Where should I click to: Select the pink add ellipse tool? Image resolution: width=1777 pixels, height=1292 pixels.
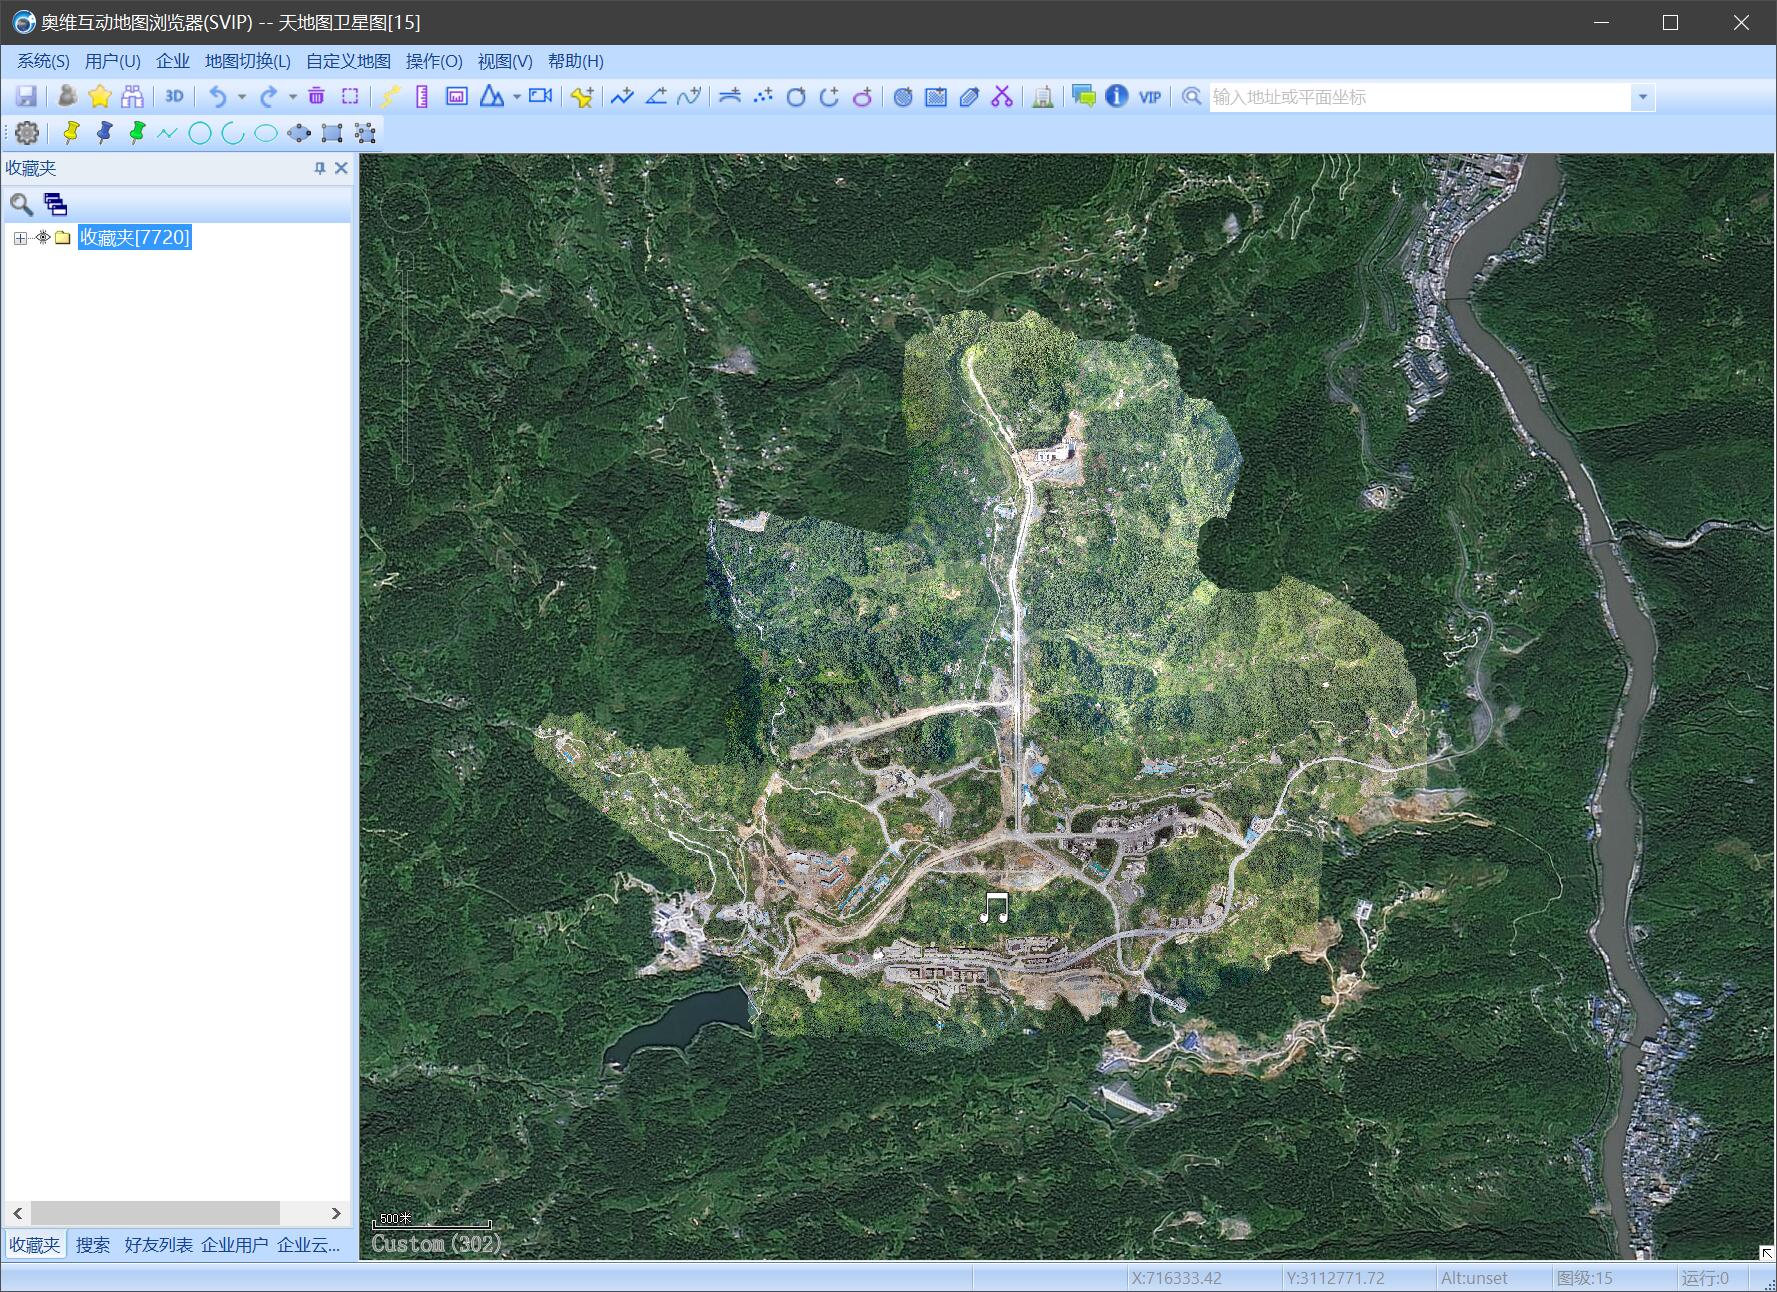click(862, 96)
